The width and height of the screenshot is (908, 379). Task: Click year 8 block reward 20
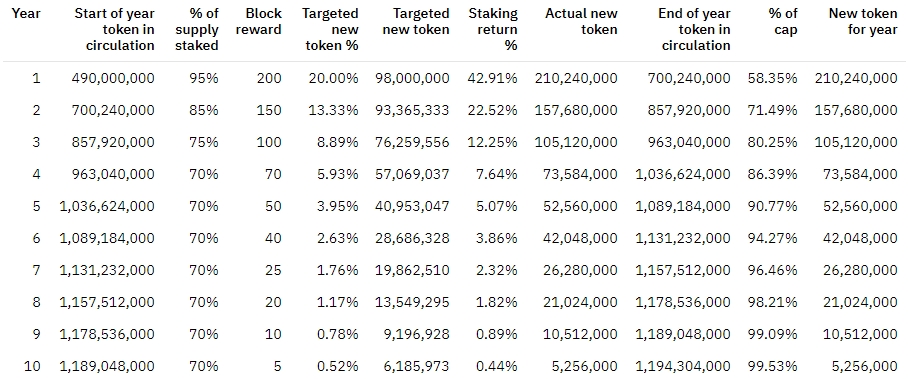(273, 302)
